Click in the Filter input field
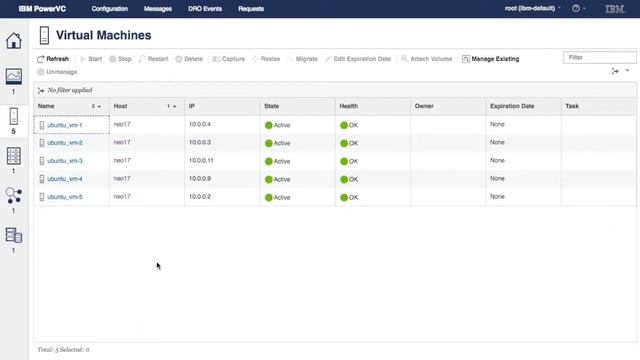 600,58
